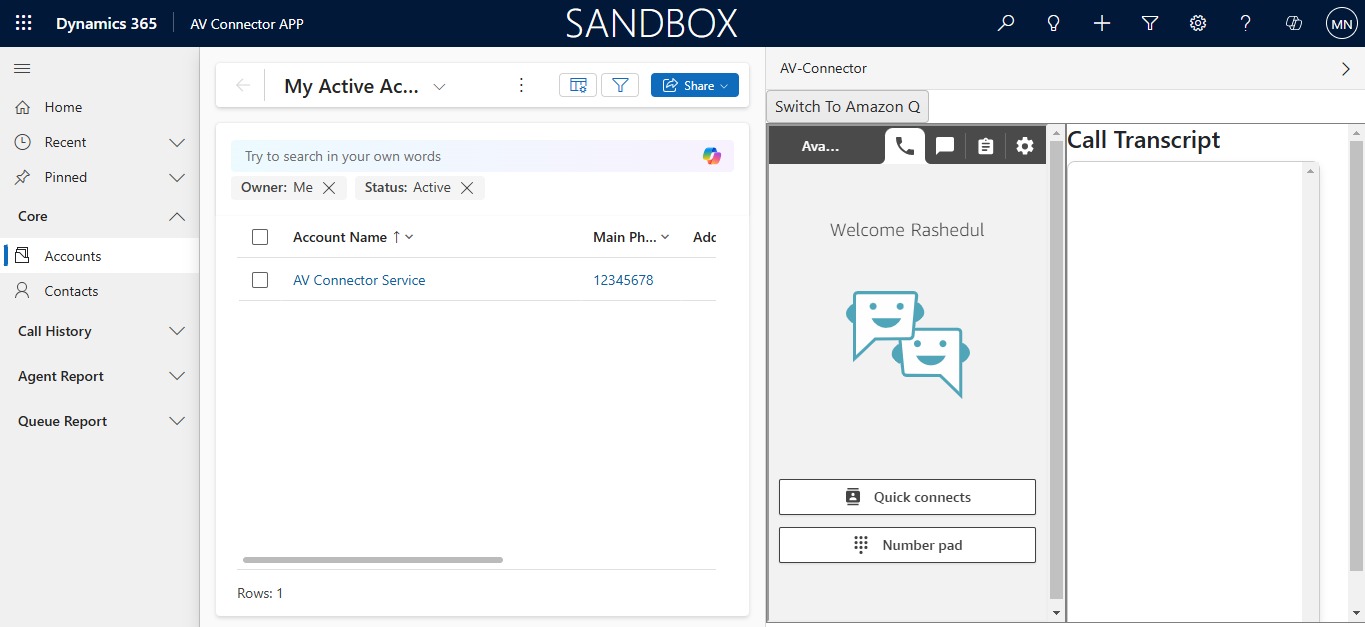
Task: Open the Dynamics 365 app launcher grid
Action: click(x=24, y=23)
